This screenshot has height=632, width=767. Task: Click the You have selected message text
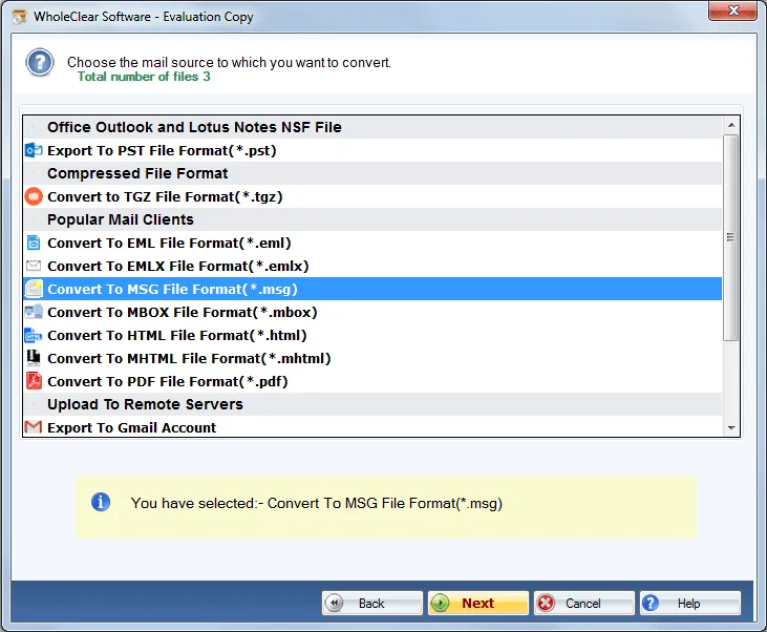coord(316,503)
